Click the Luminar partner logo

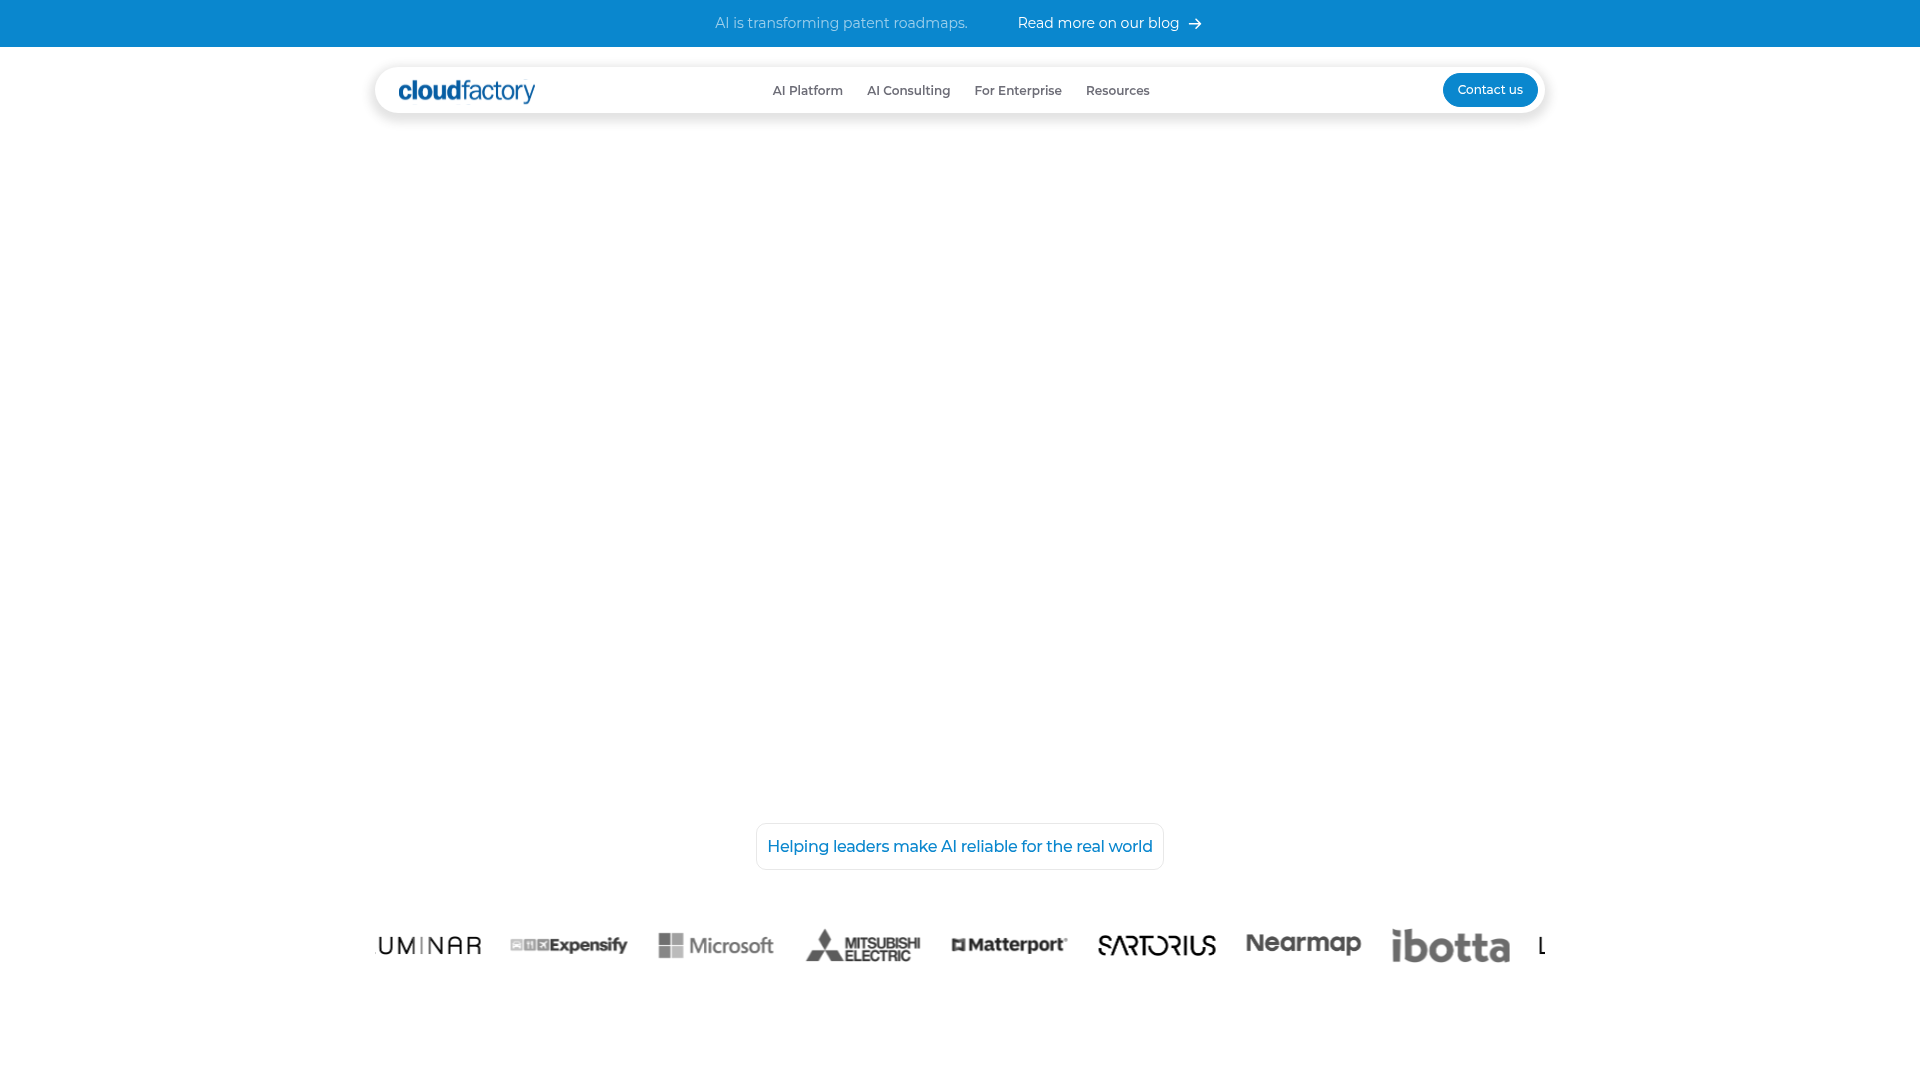(x=428, y=945)
